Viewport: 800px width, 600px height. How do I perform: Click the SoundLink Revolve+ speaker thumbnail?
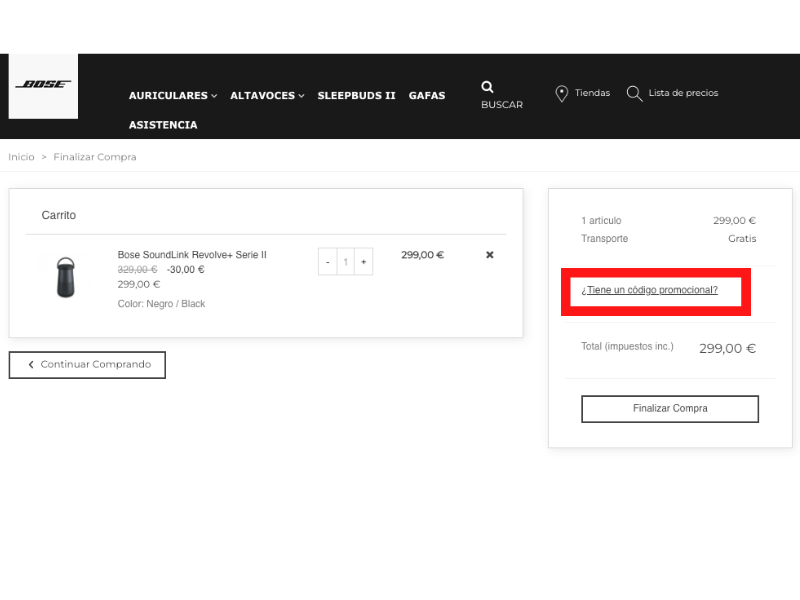[x=65, y=277]
